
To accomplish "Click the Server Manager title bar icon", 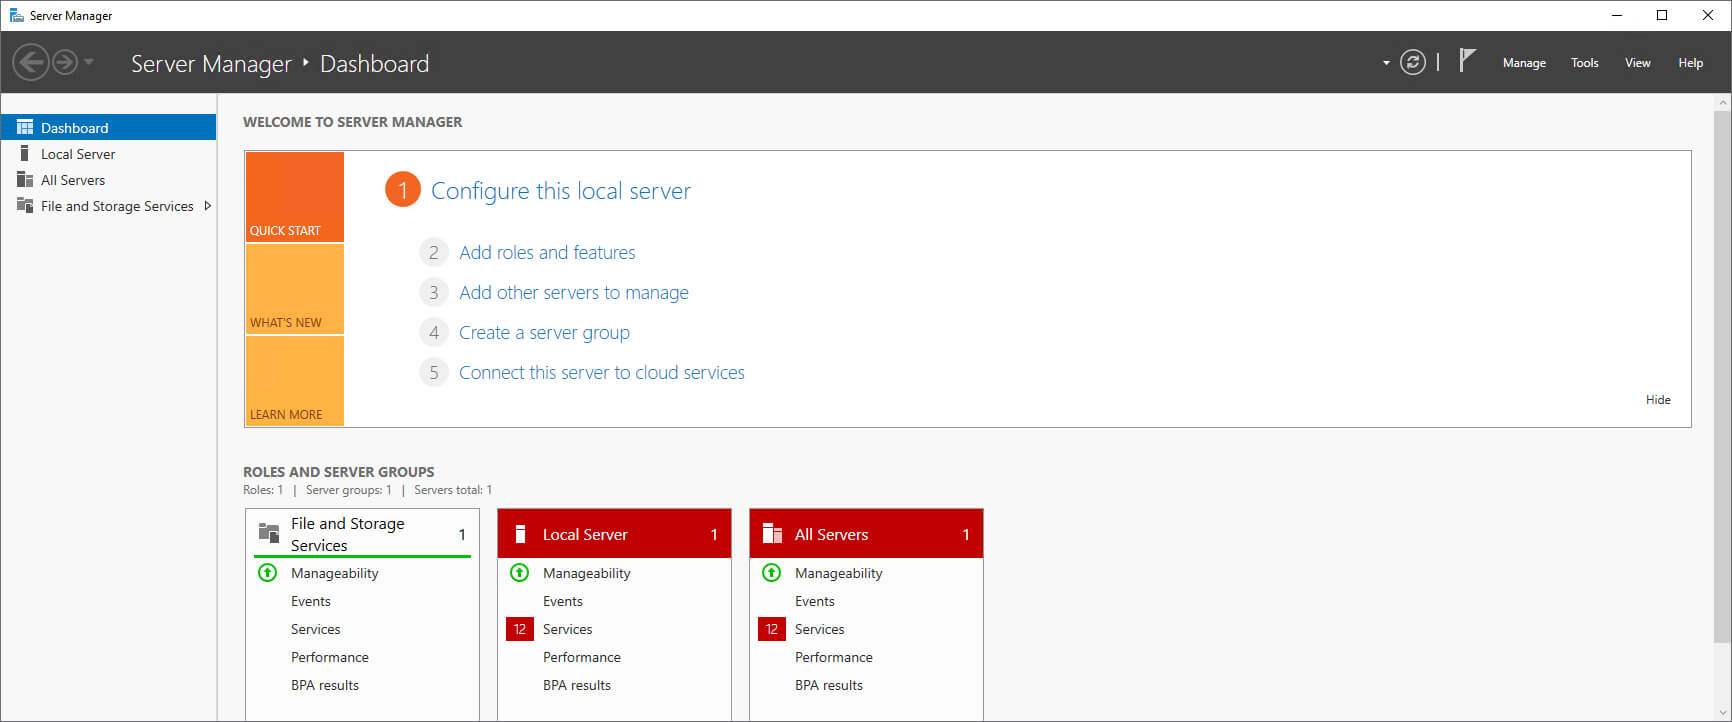I will (16, 15).
